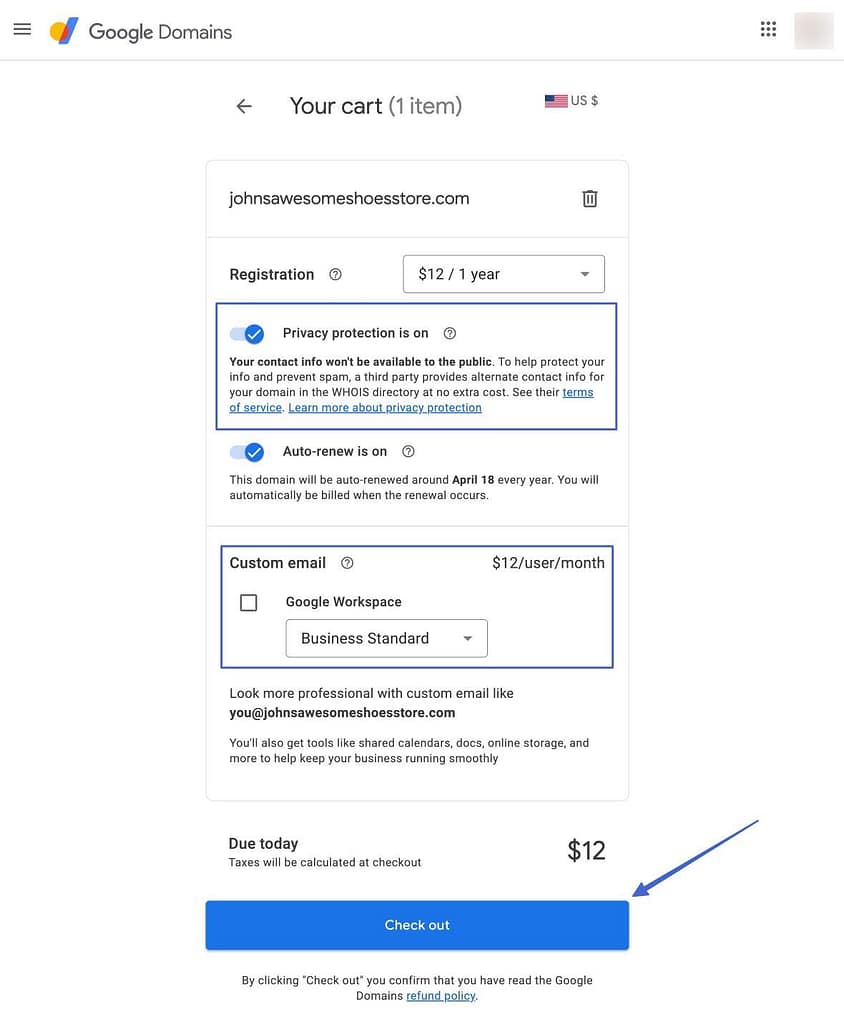Click the Registration help icon
This screenshot has width=844, height=1024.
(x=335, y=274)
